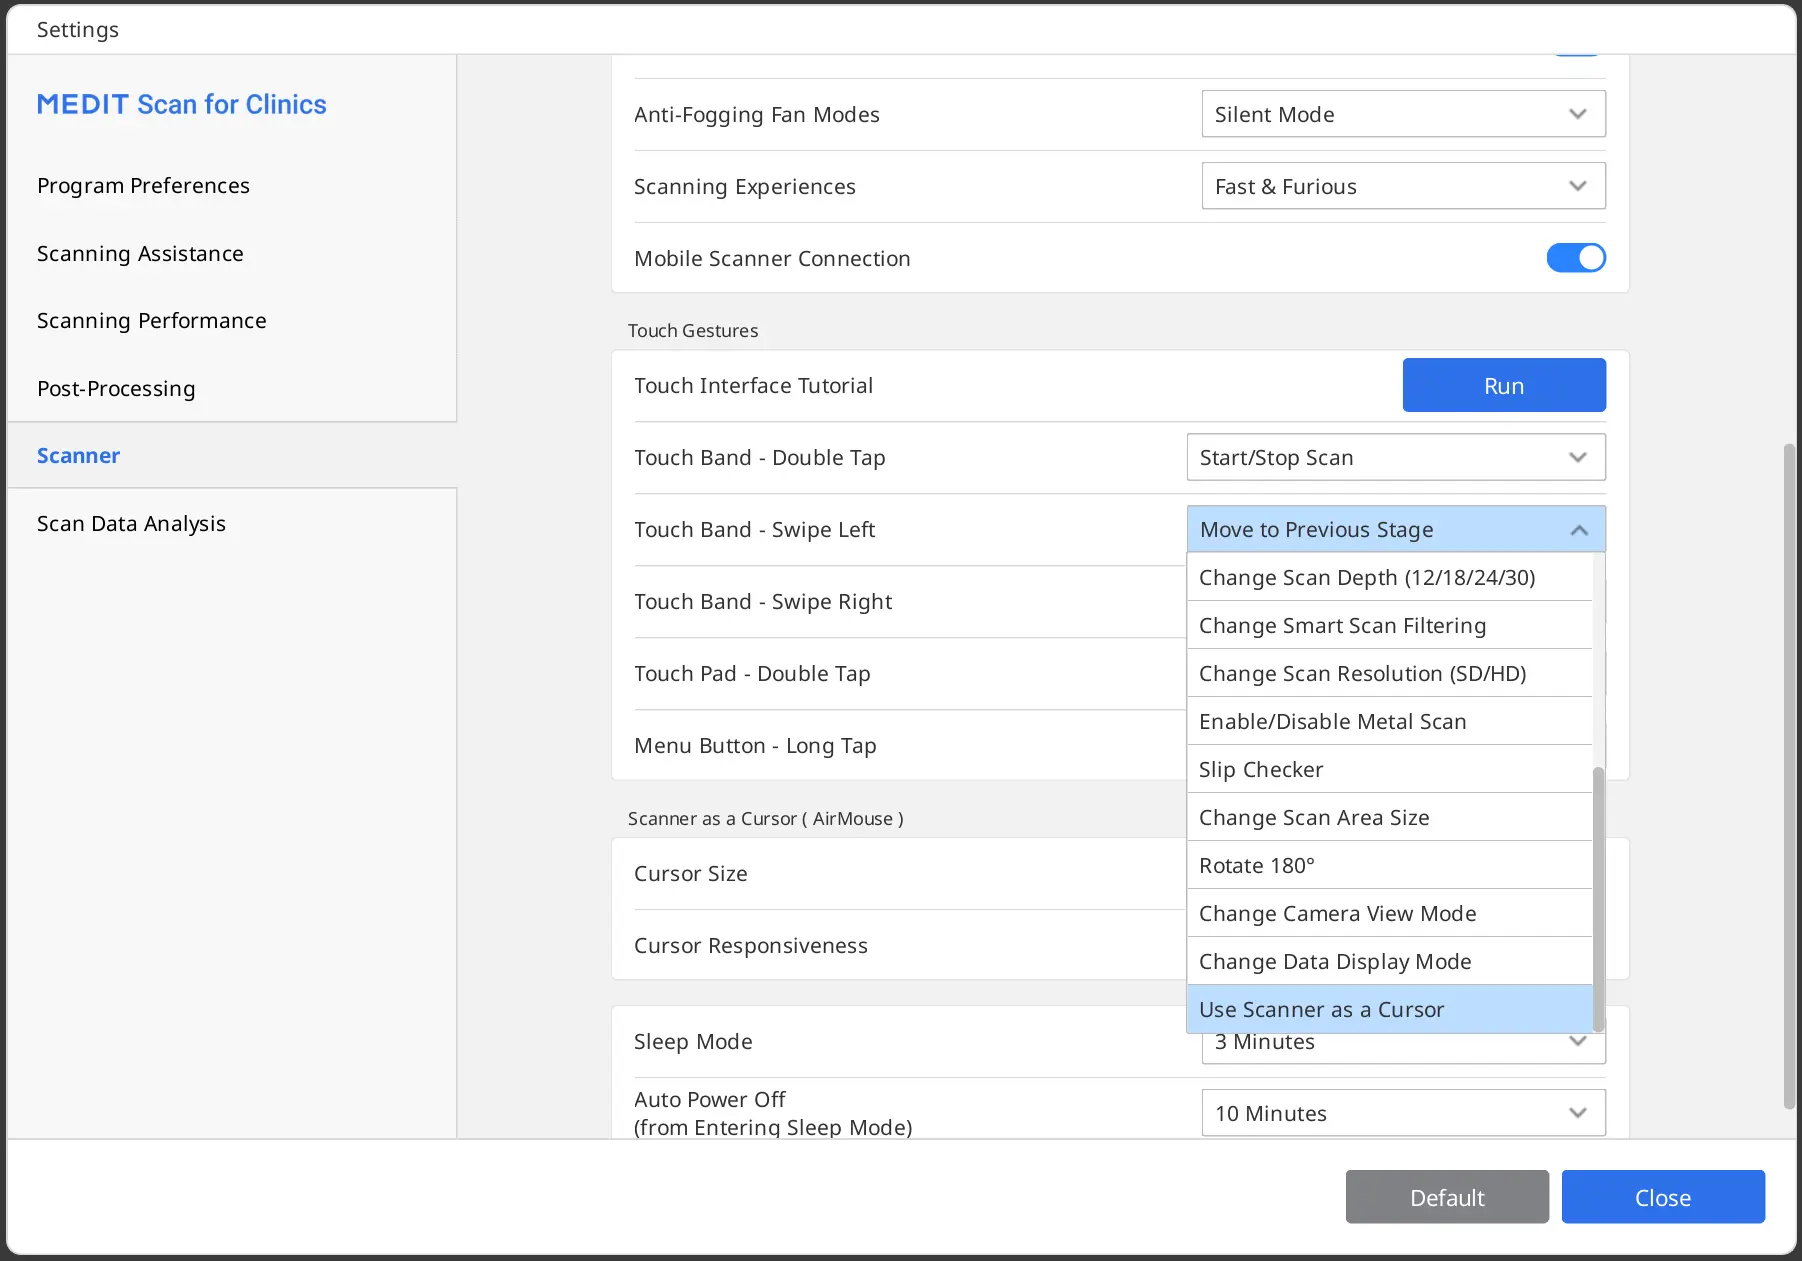Image resolution: width=1802 pixels, height=1261 pixels.
Task: Select Change Smart Scan Filtering option
Action: [x=1389, y=625]
